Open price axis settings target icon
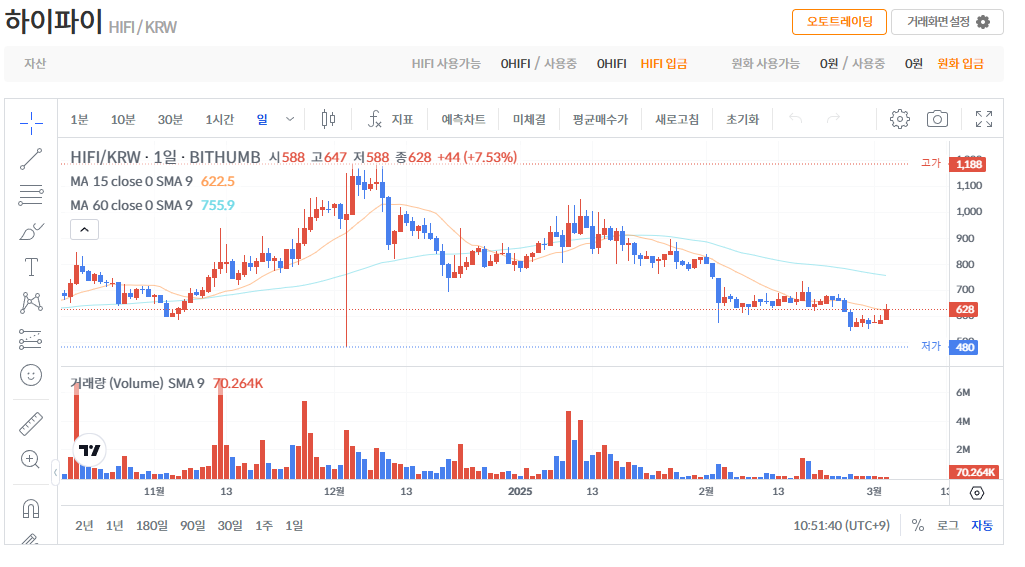1025x567 pixels. (977, 493)
